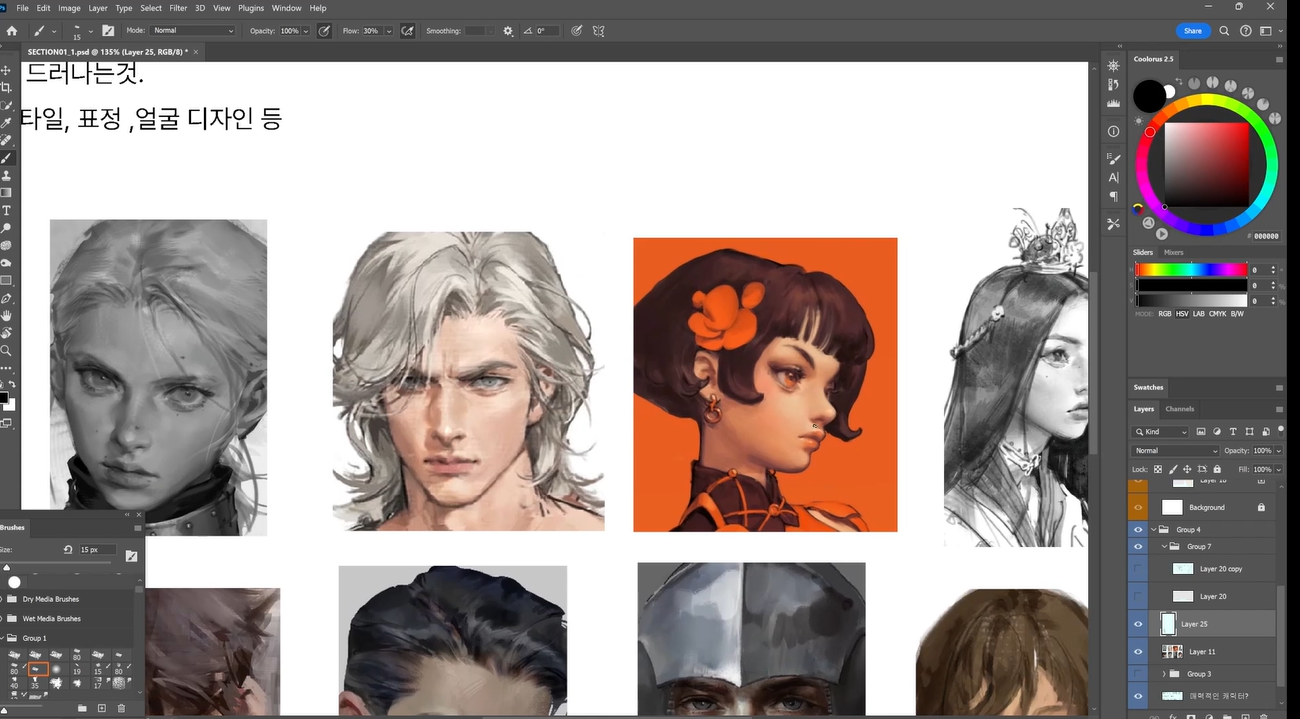The width and height of the screenshot is (1300, 719).
Task: Click the Lock all padlock icon
Action: coord(1217,469)
